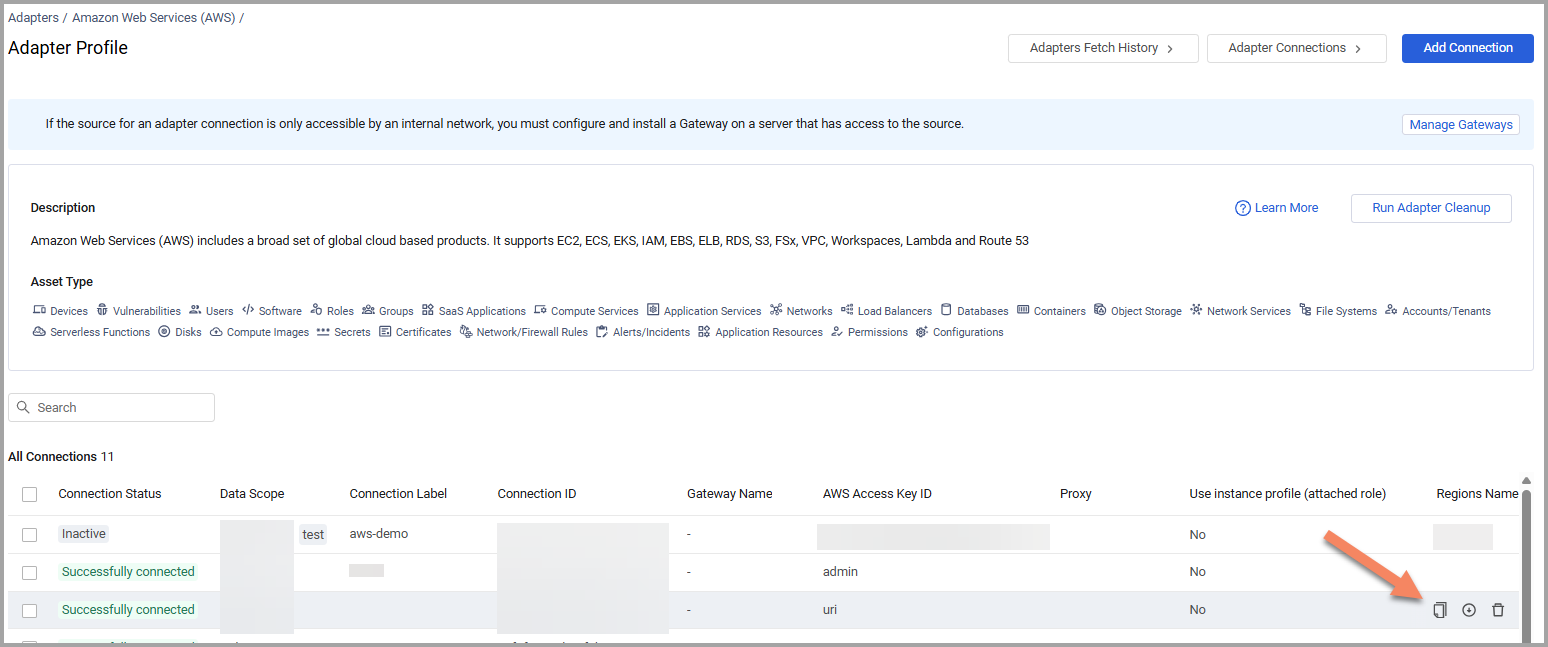Click the Accounts/Tenants asset icon
1548x647 pixels.
pyautogui.click(x=1391, y=310)
